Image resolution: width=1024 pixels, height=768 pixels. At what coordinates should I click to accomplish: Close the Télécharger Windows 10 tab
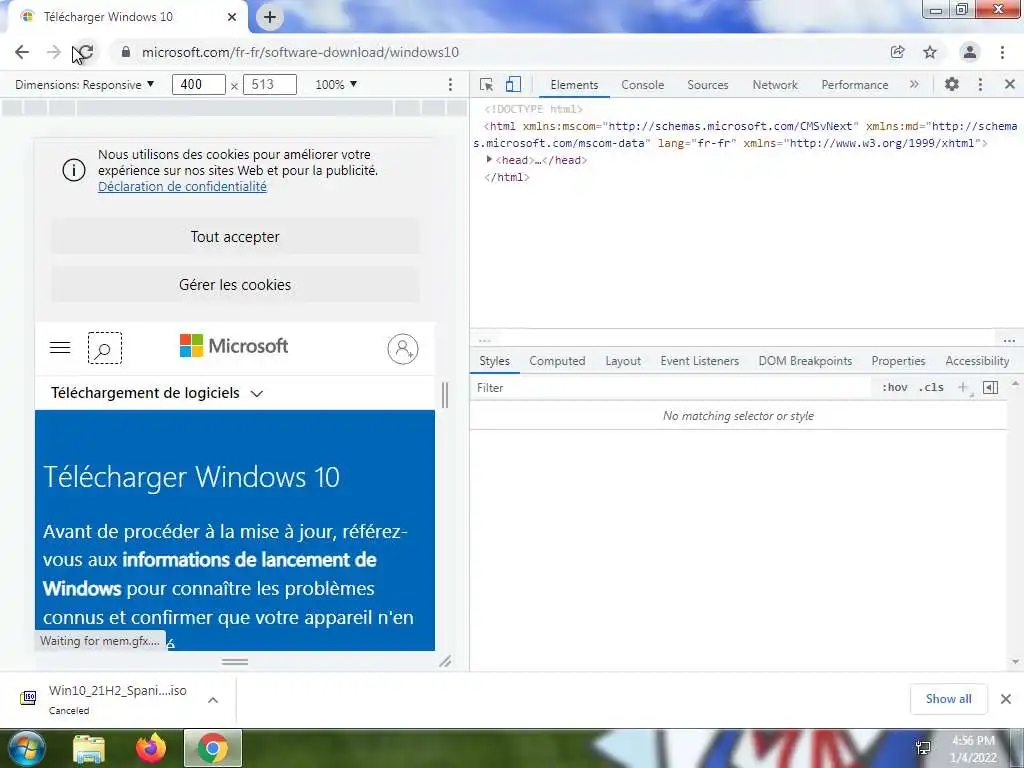[x=232, y=17]
